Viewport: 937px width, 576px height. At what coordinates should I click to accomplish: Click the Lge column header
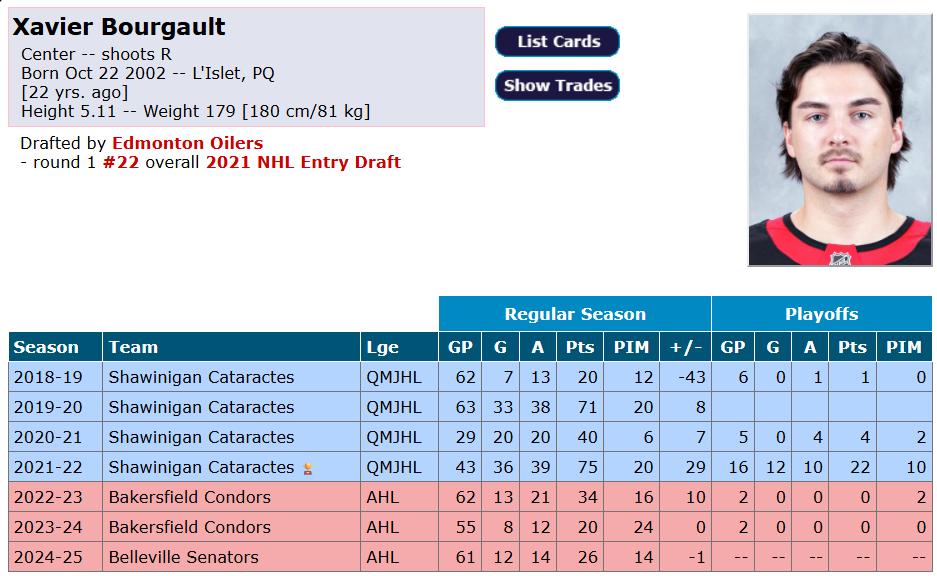point(399,347)
